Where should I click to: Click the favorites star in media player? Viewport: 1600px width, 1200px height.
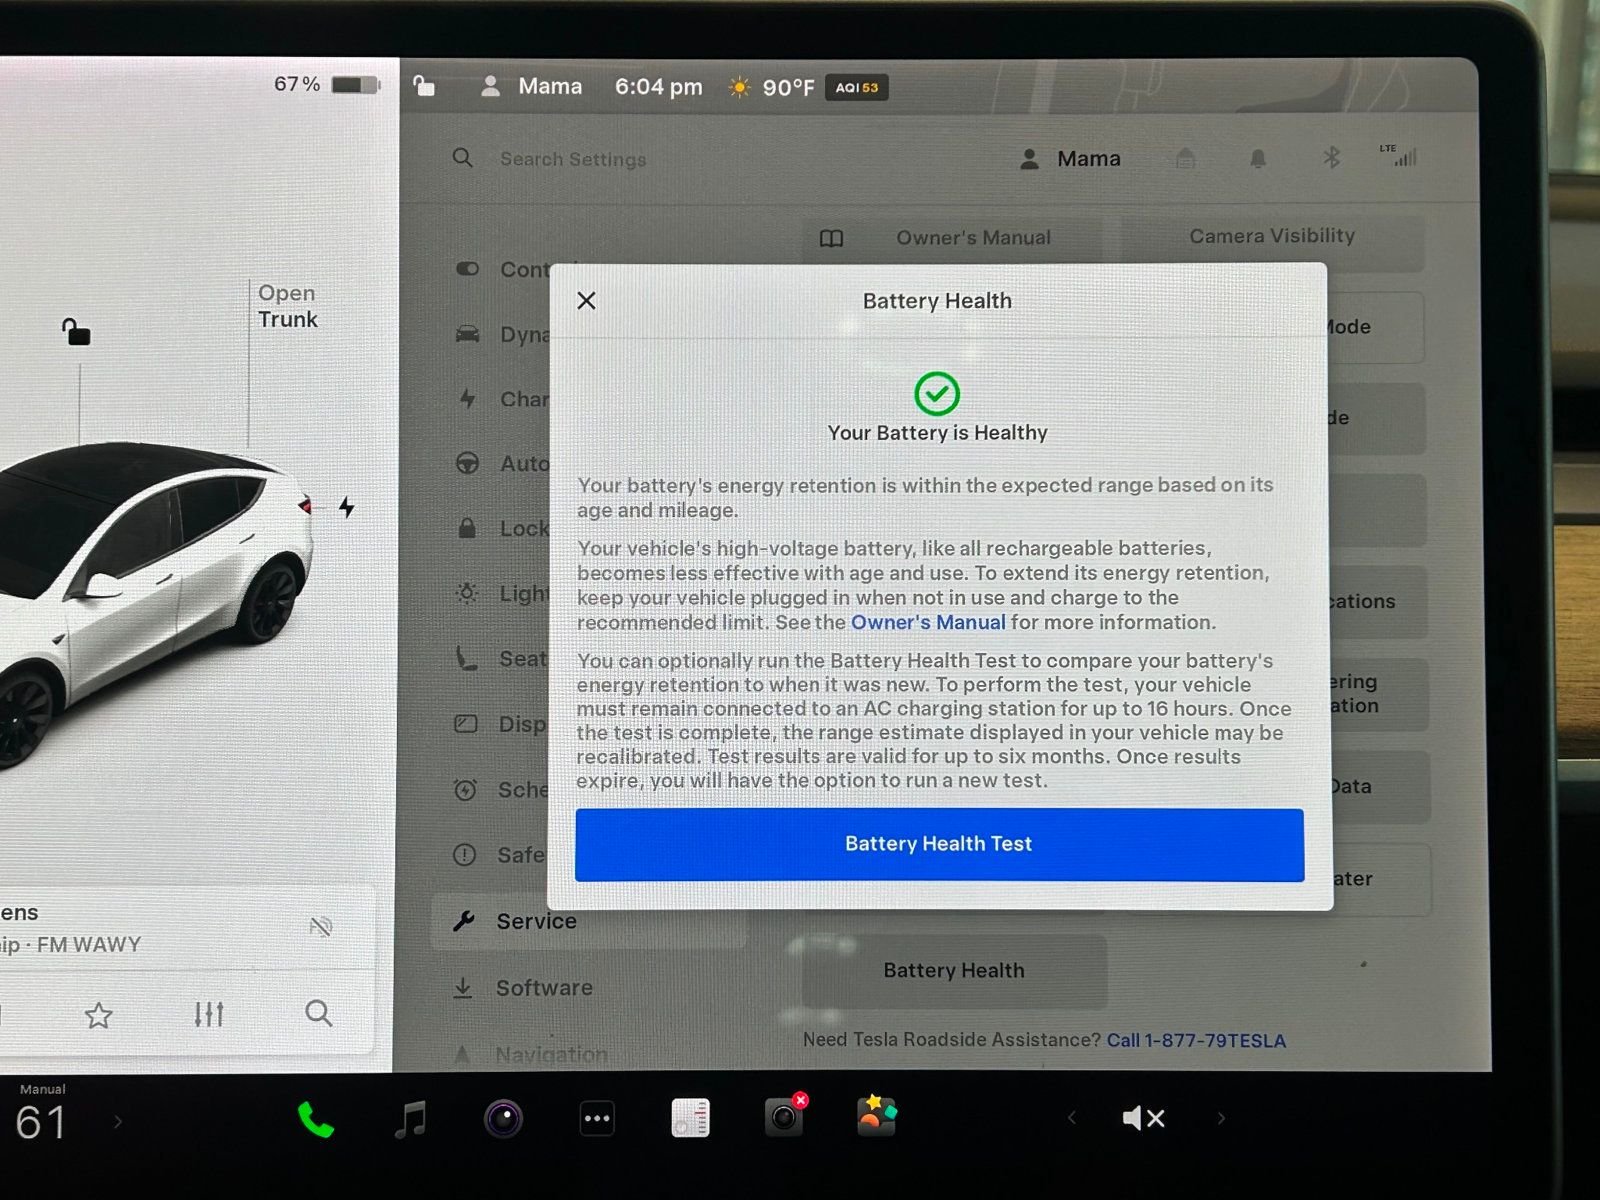[x=98, y=1016]
